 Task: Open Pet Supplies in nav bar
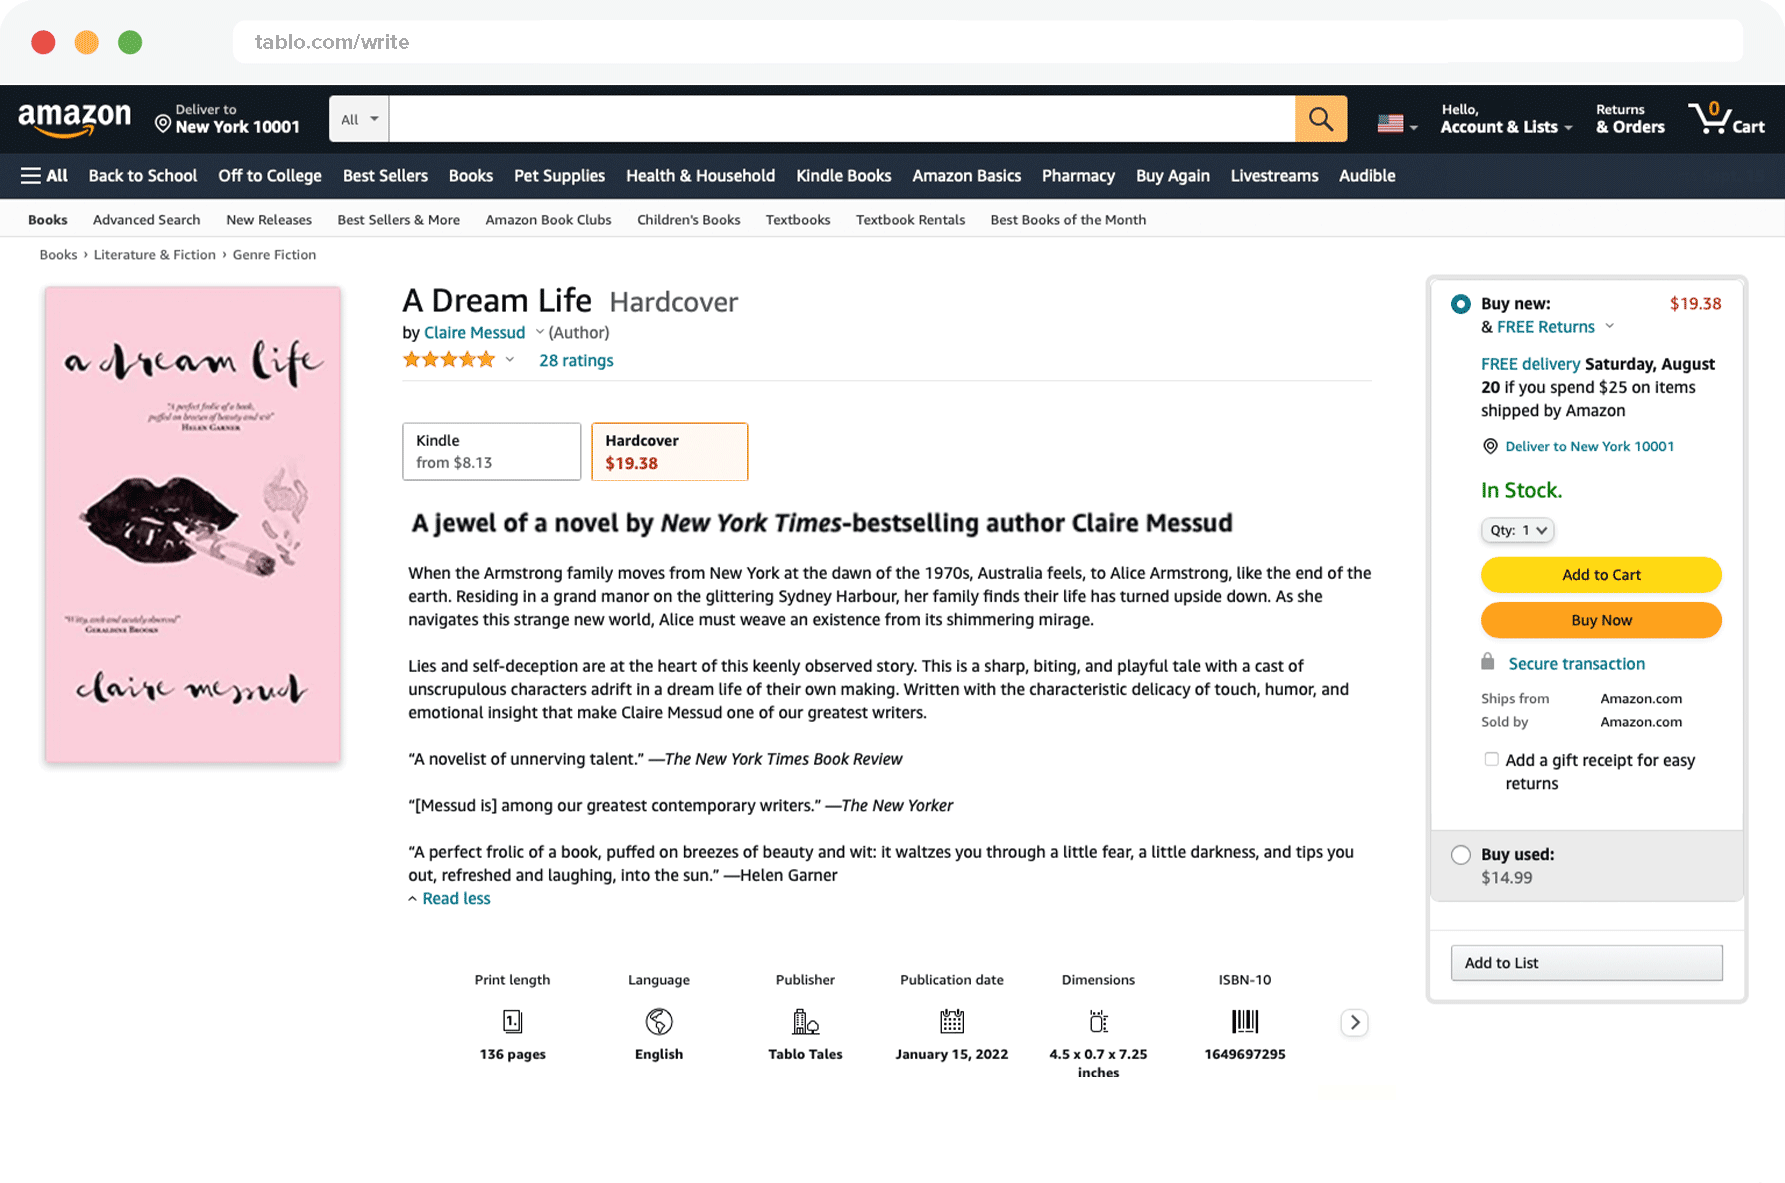click(x=559, y=176)
